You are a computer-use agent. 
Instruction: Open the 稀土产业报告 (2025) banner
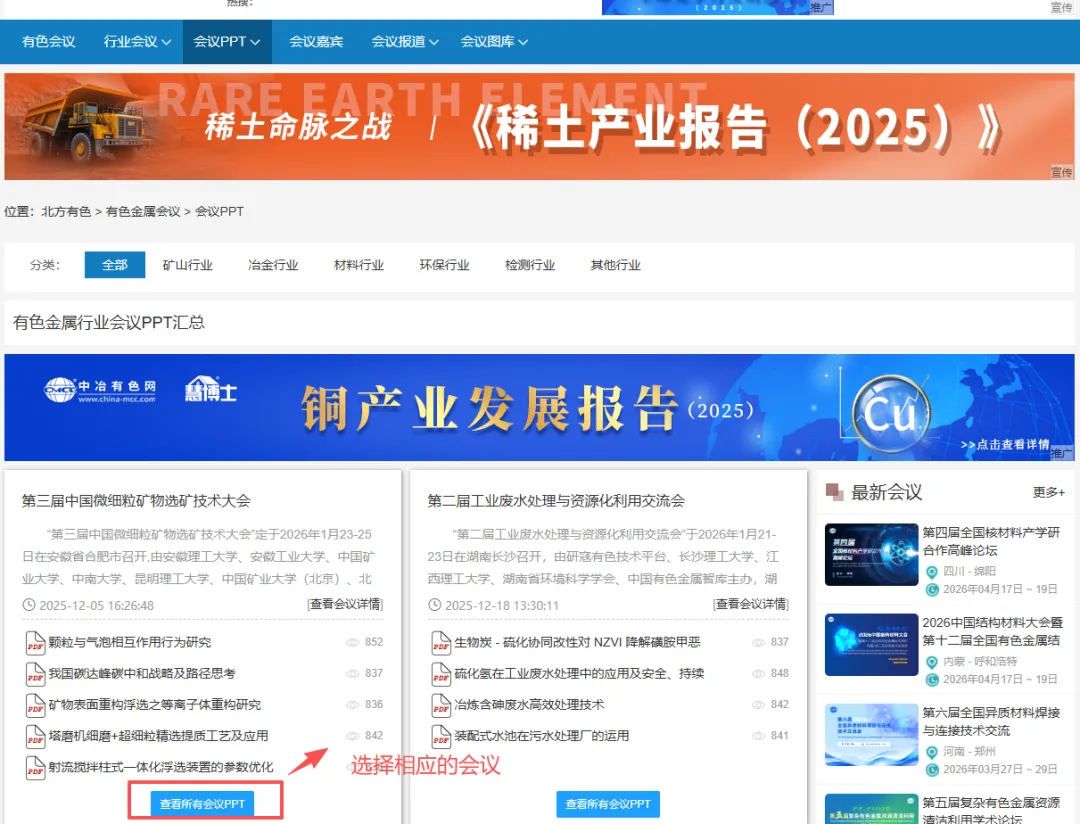tap(539, 127)
